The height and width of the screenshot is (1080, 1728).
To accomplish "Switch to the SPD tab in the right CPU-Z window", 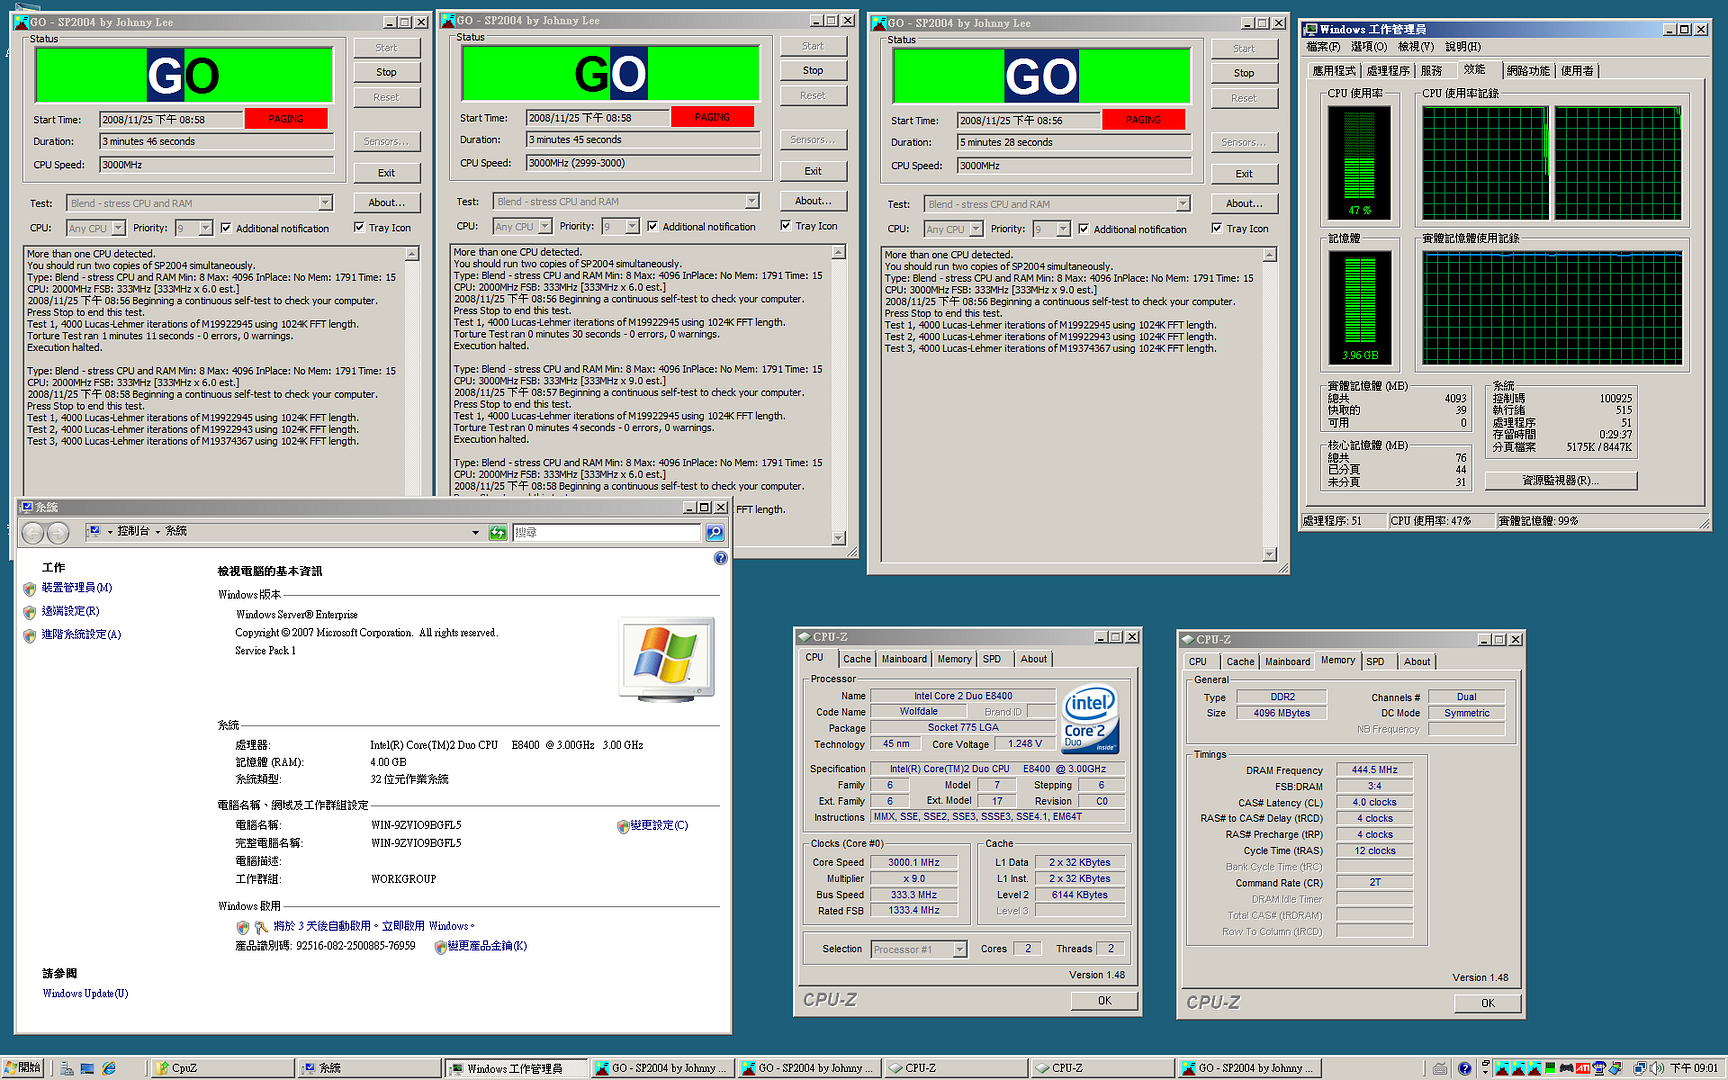I will (1376, 662).
